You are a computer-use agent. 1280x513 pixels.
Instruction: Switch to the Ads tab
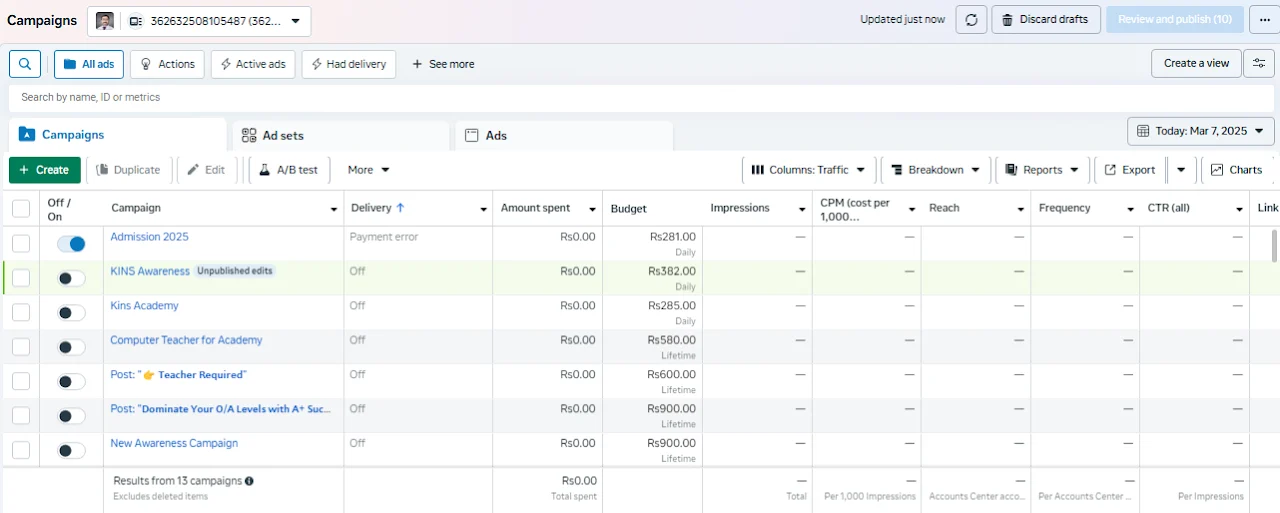pyautogui.click(x=563, y=136)
